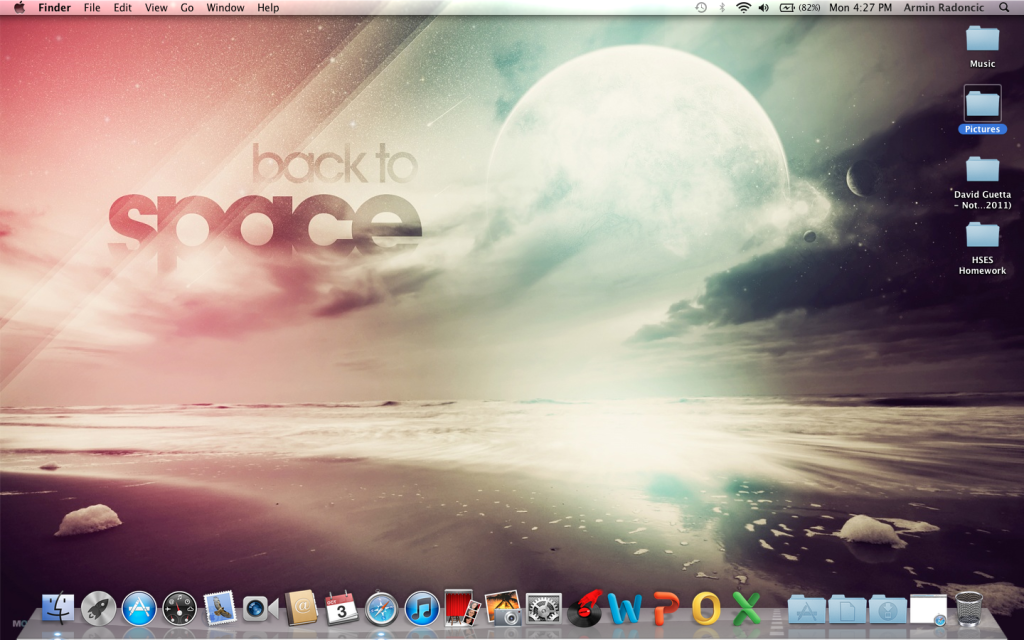Open the Wi-Fi status menu

pyautogui.click(x=743, y=8)
